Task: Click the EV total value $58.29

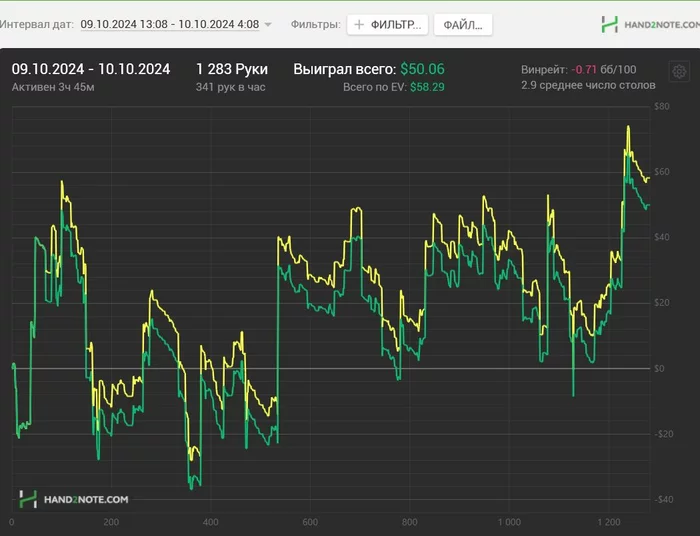Action: click(x=427, y=87)
